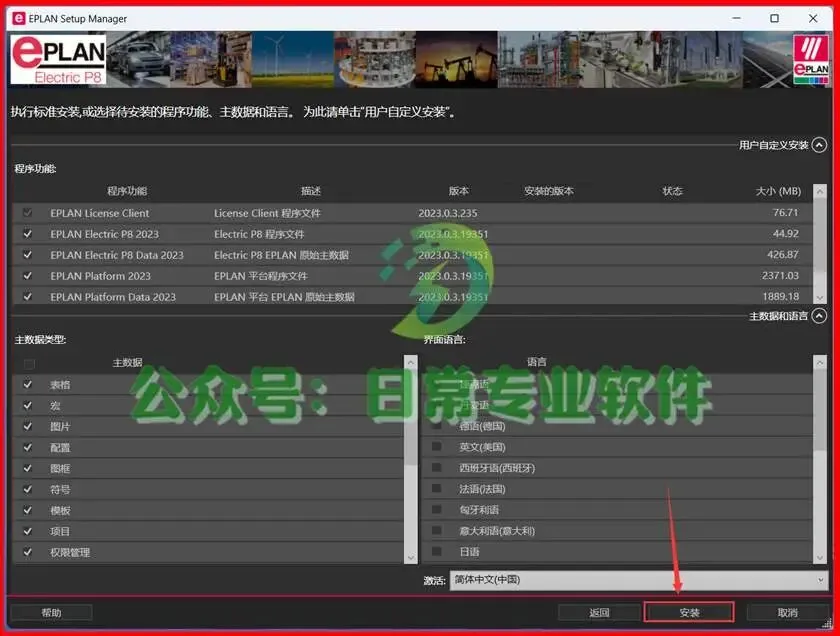This screenshot has width=840, height=636.
Task: Open the 激活 language dropdown
Action: point(639,580)
